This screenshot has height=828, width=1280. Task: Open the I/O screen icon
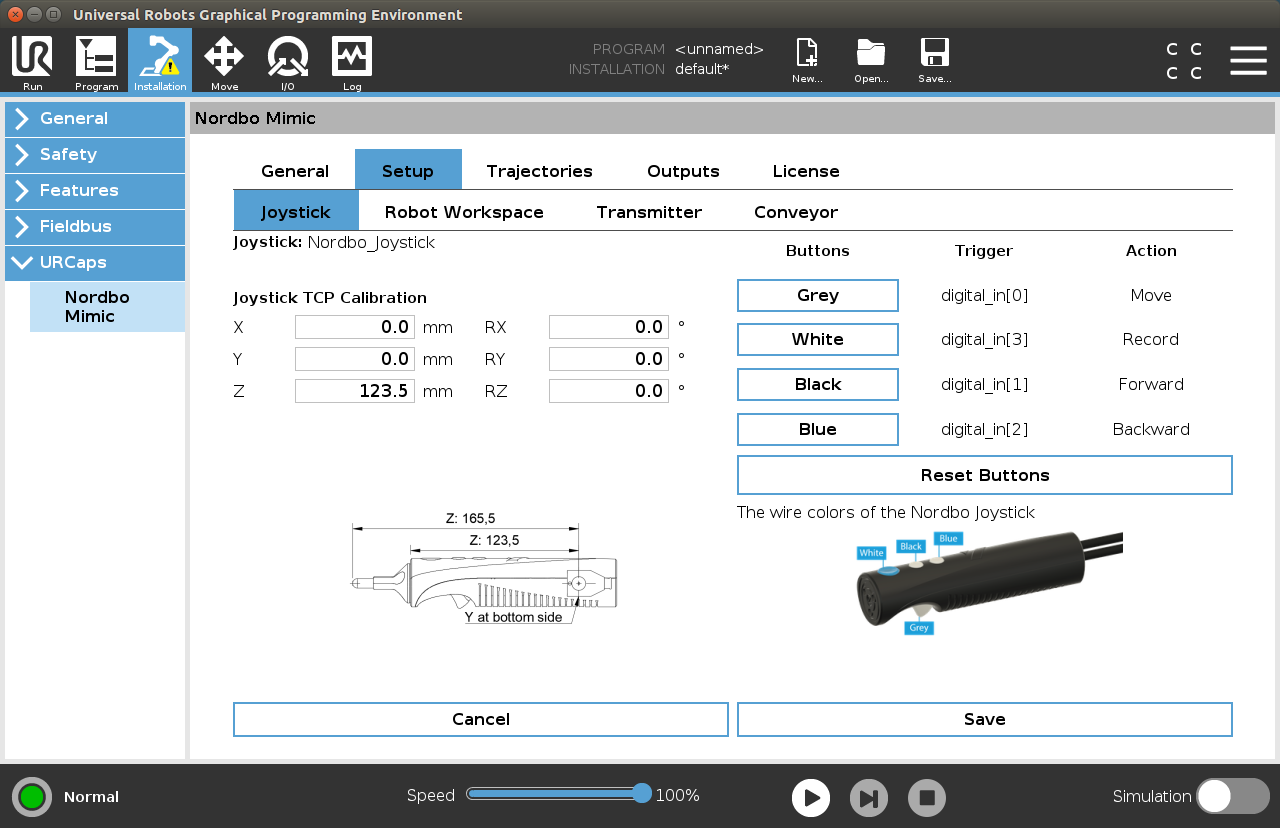288,62
